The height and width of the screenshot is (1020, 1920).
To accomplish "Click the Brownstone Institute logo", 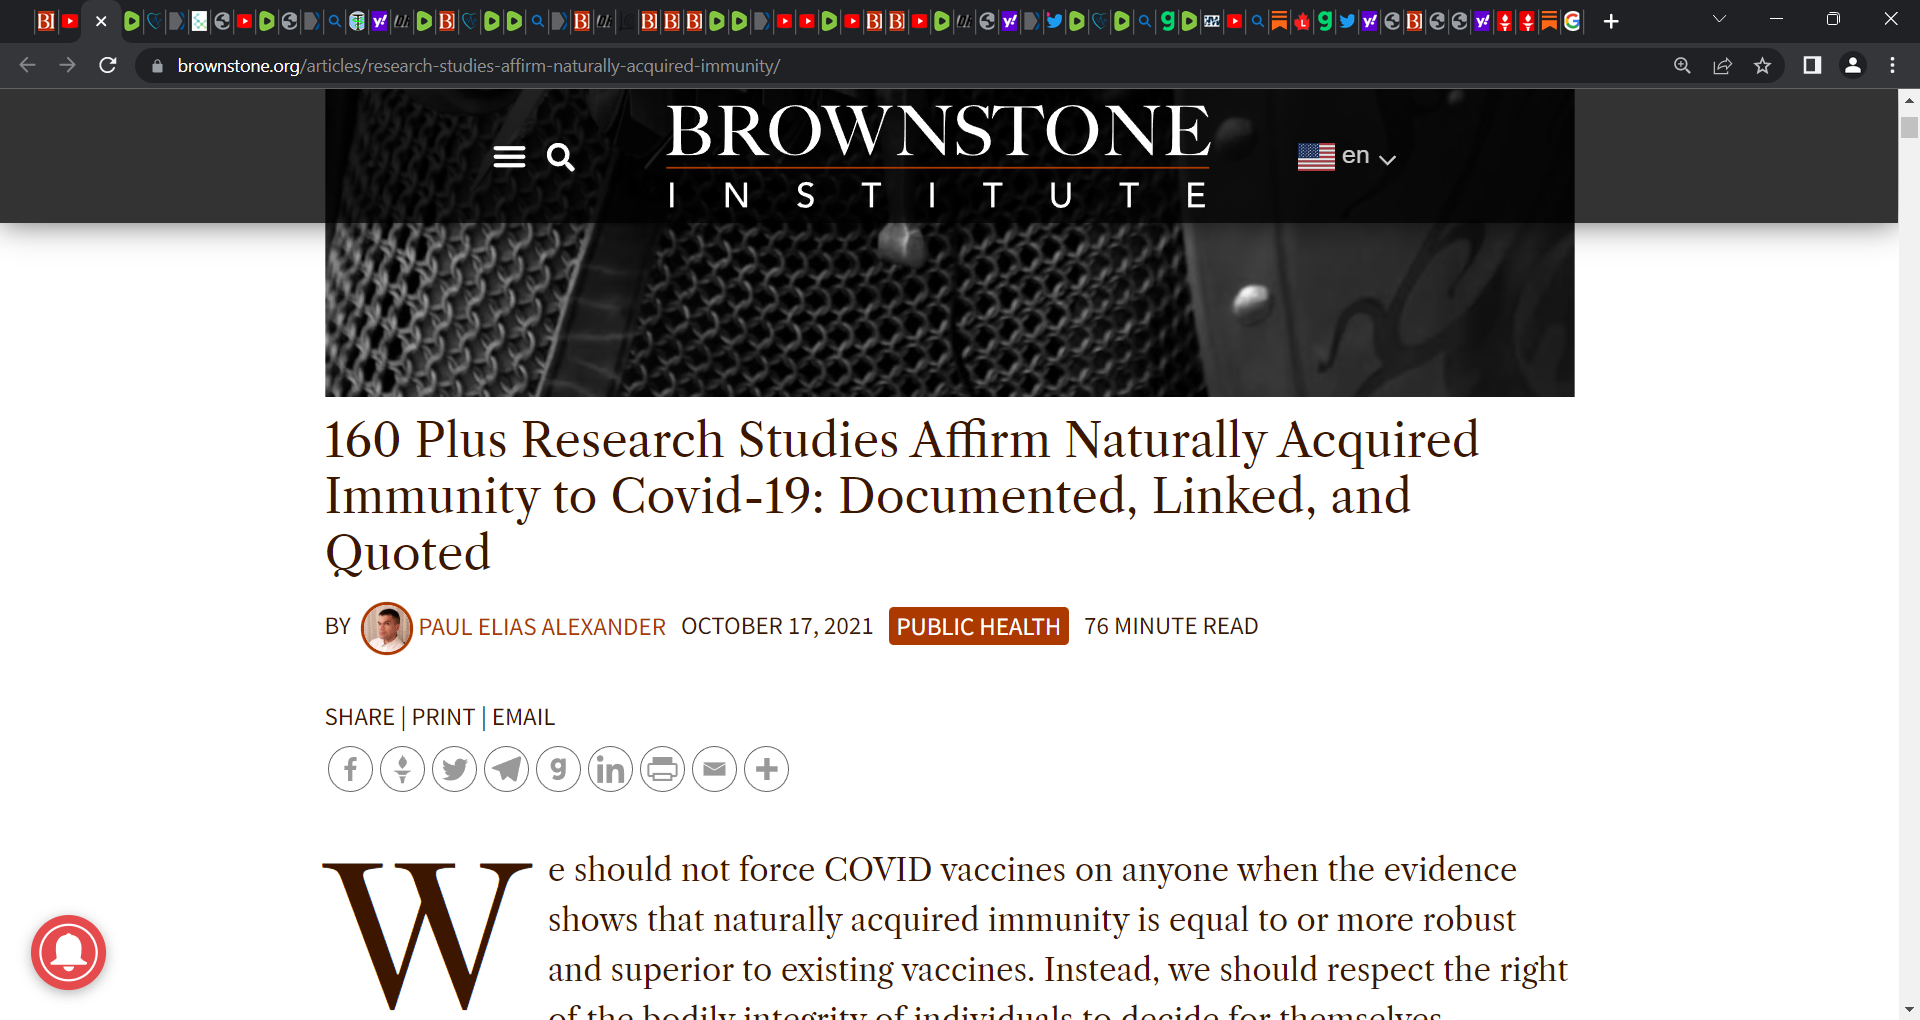I will (938, 156).
